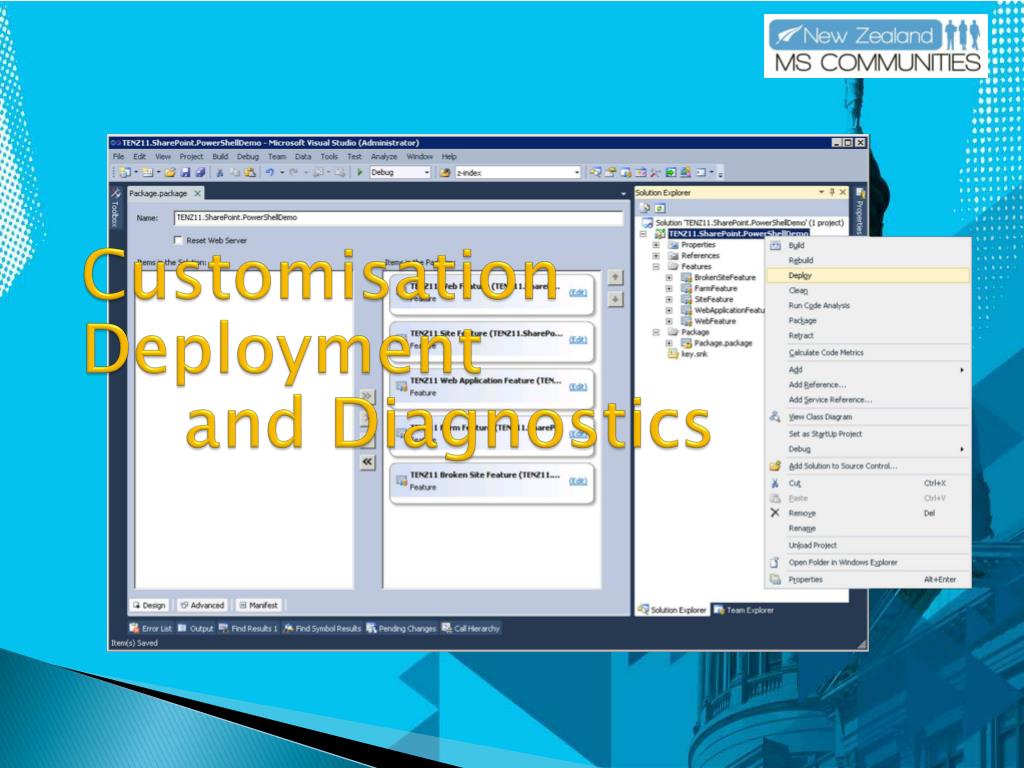
Task: Open the Error List tab at bottom
Action: [x=150, y=628]
